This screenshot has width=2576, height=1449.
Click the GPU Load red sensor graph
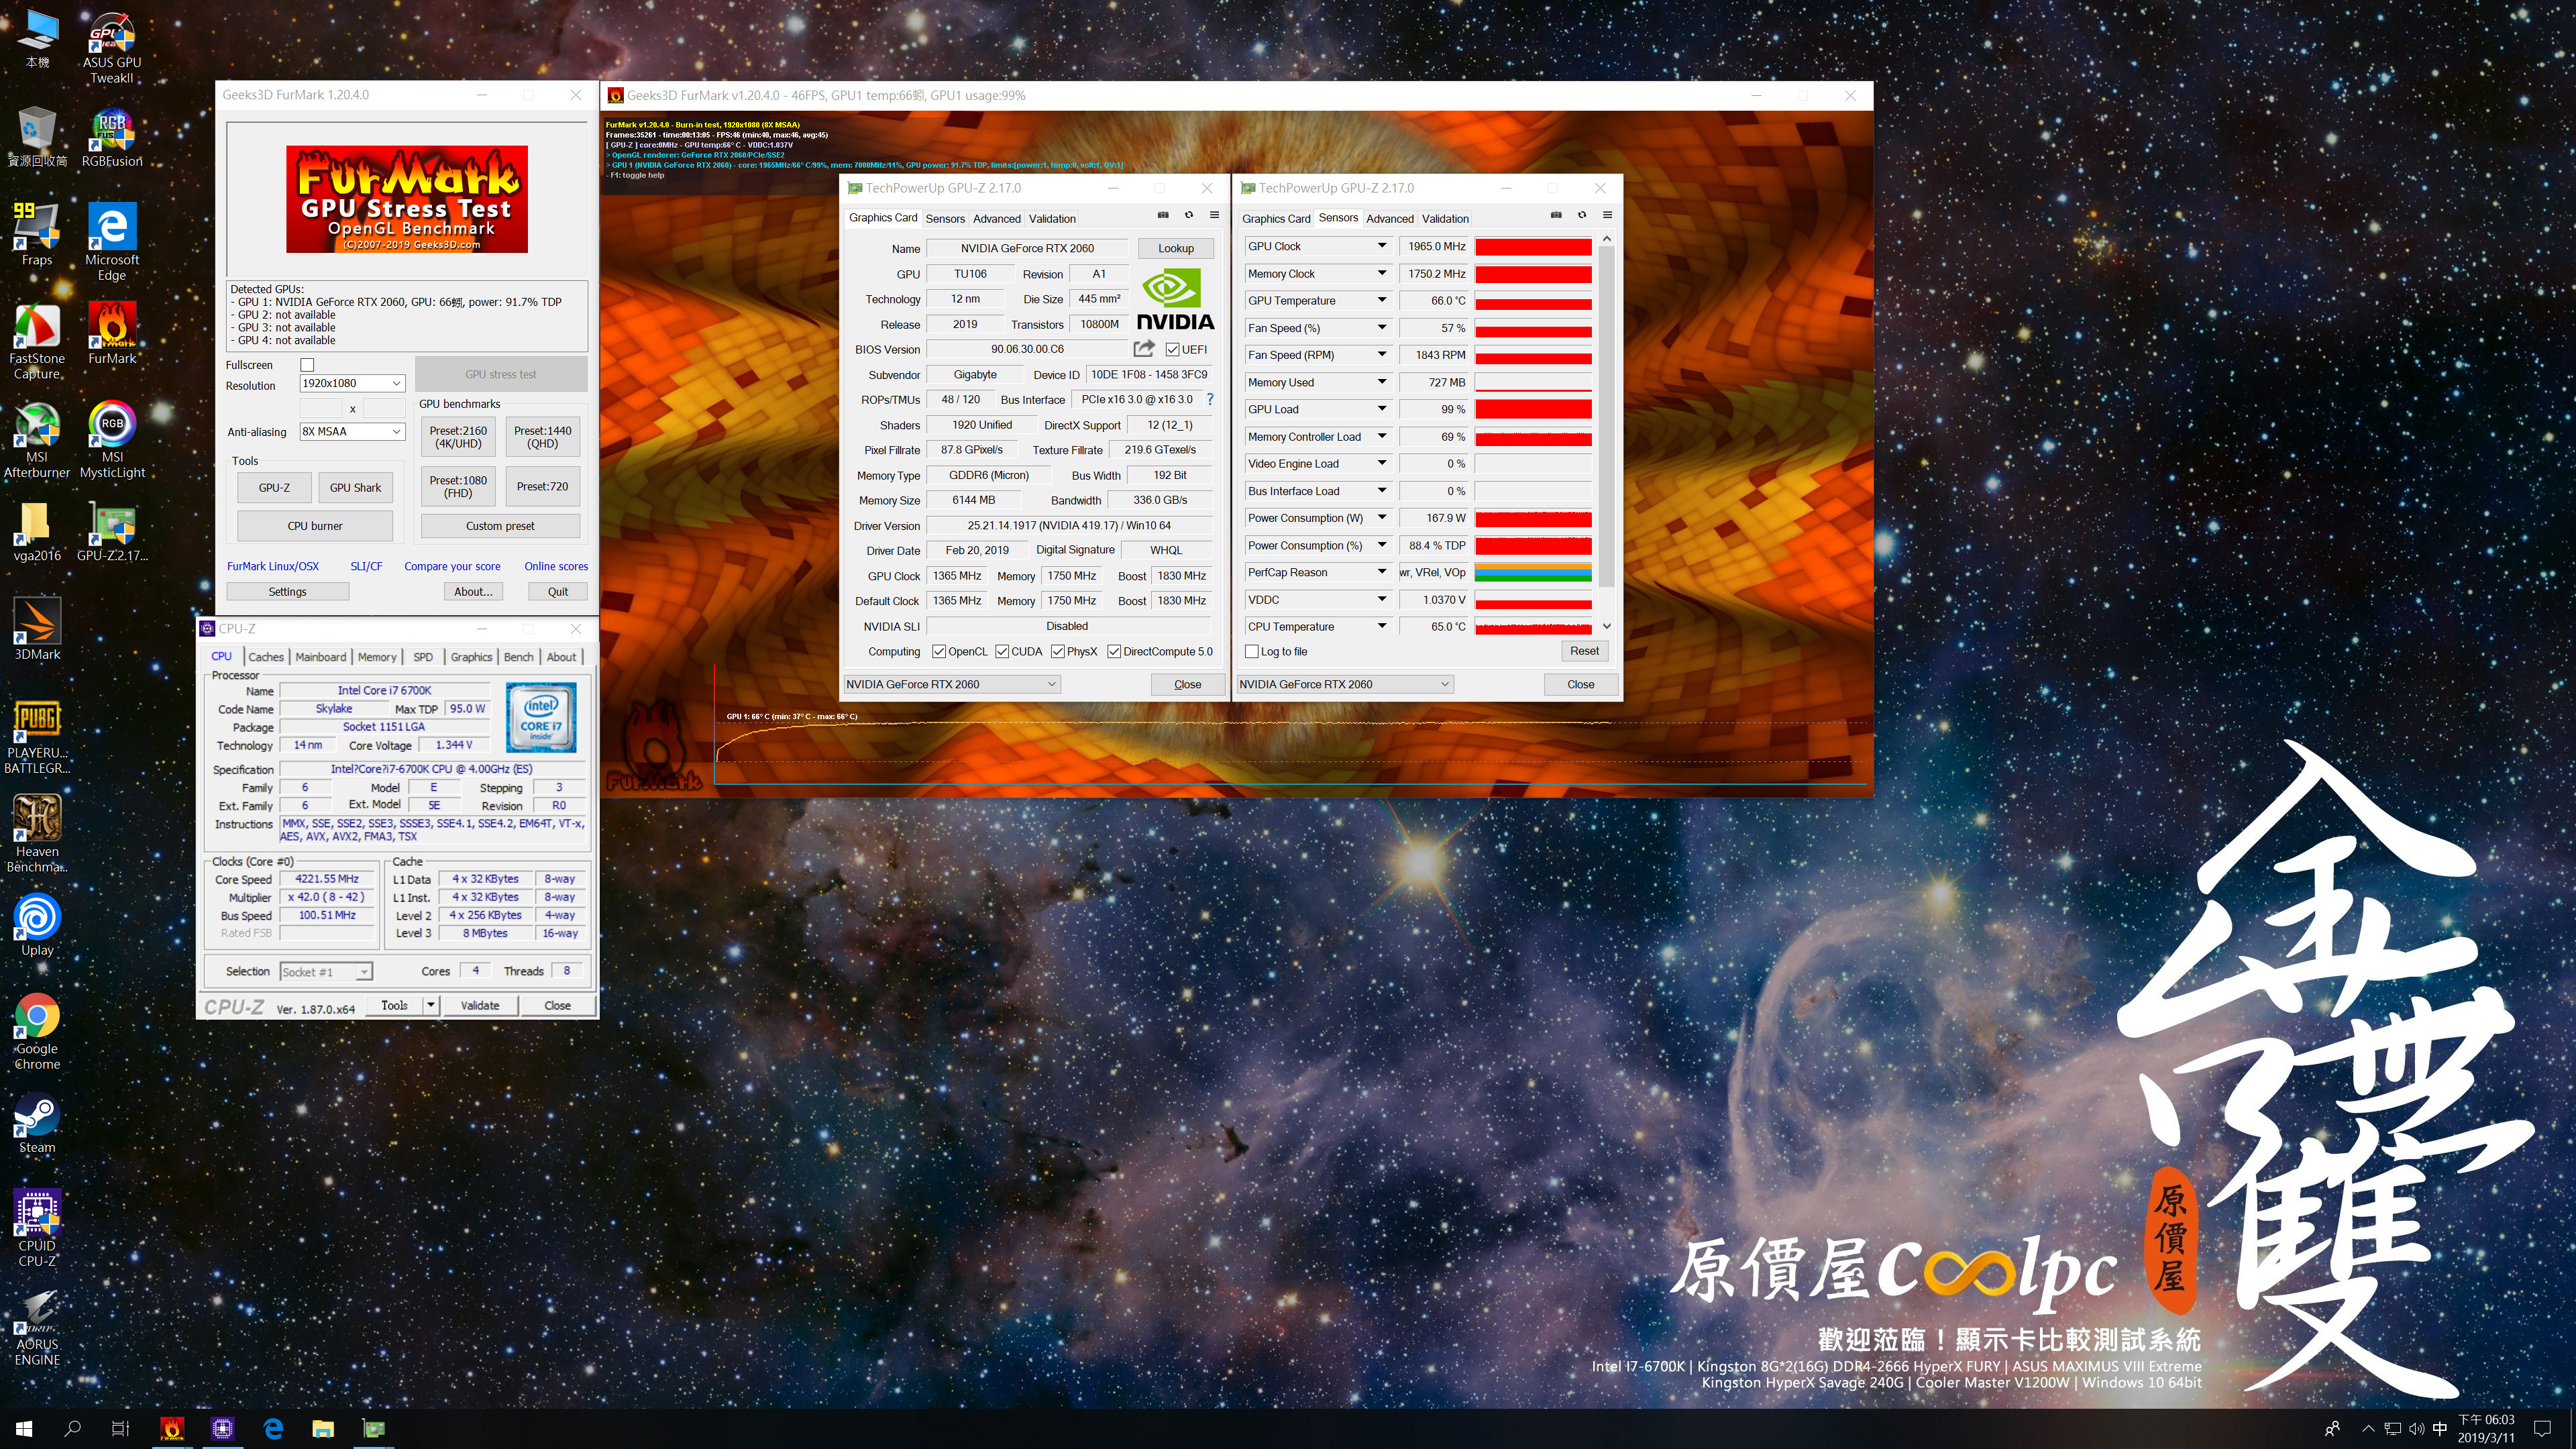click(1533, 409)
